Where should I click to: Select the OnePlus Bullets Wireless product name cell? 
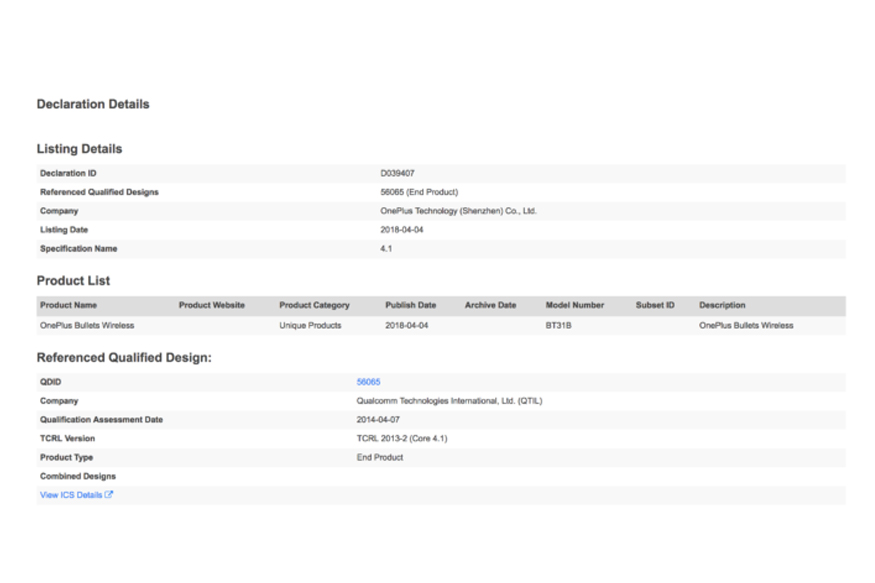(x=87, y=325)
